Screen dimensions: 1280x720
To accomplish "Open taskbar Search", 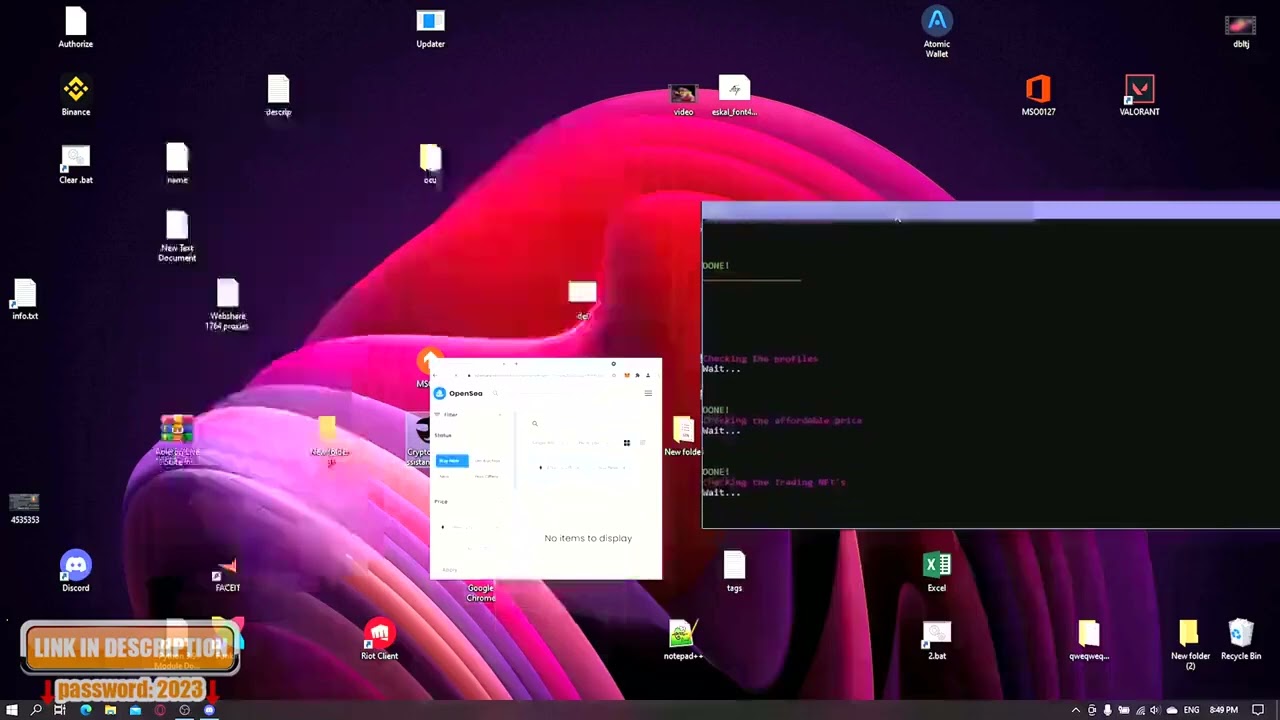I will point(36,710).
